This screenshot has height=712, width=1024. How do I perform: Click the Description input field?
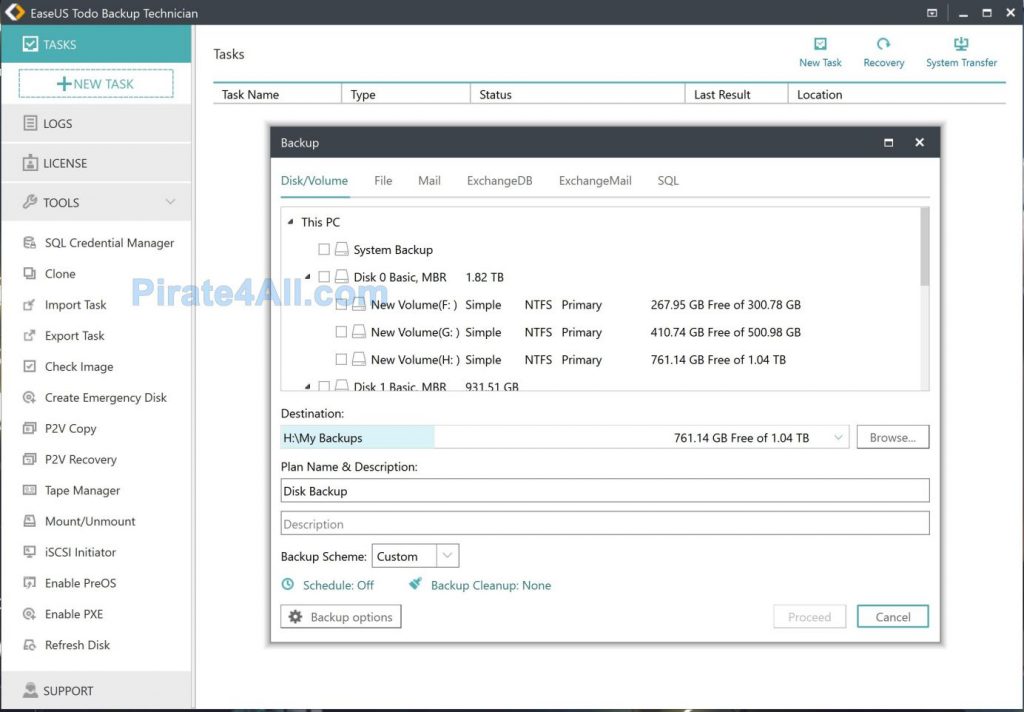pos(604,524)
